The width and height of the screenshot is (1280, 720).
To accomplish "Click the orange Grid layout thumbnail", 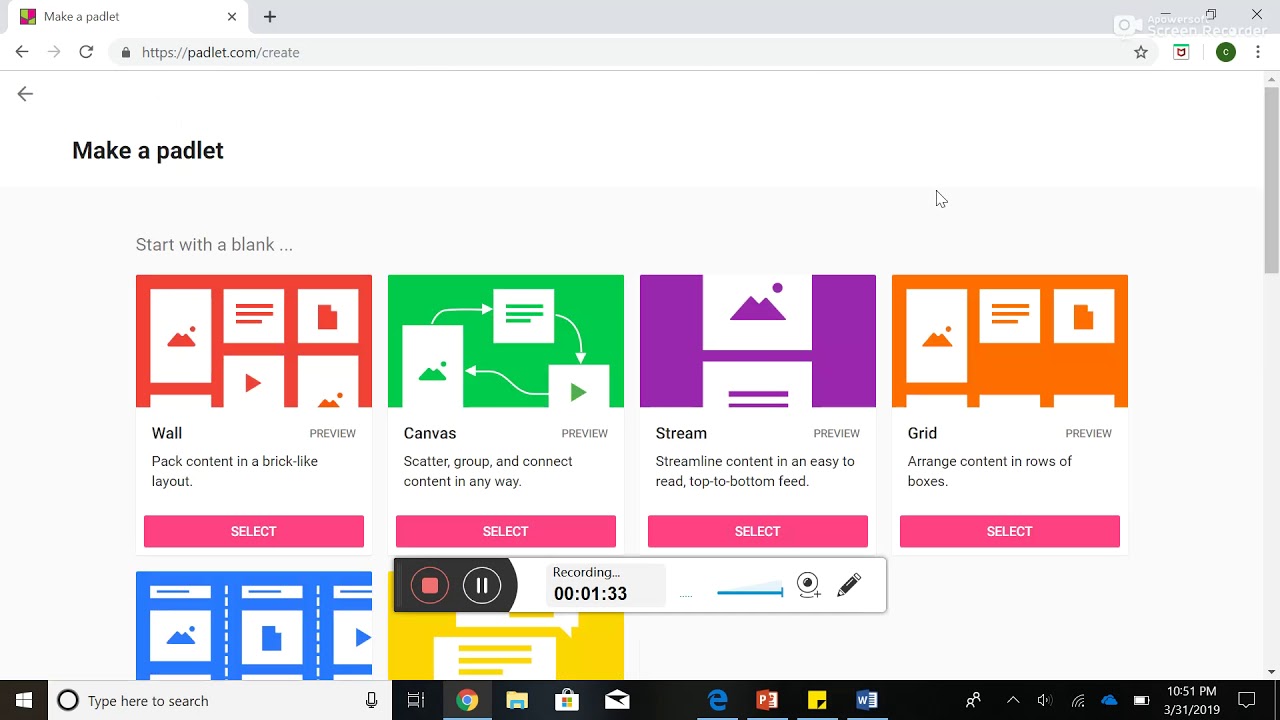I will (x=1010, y=341).
